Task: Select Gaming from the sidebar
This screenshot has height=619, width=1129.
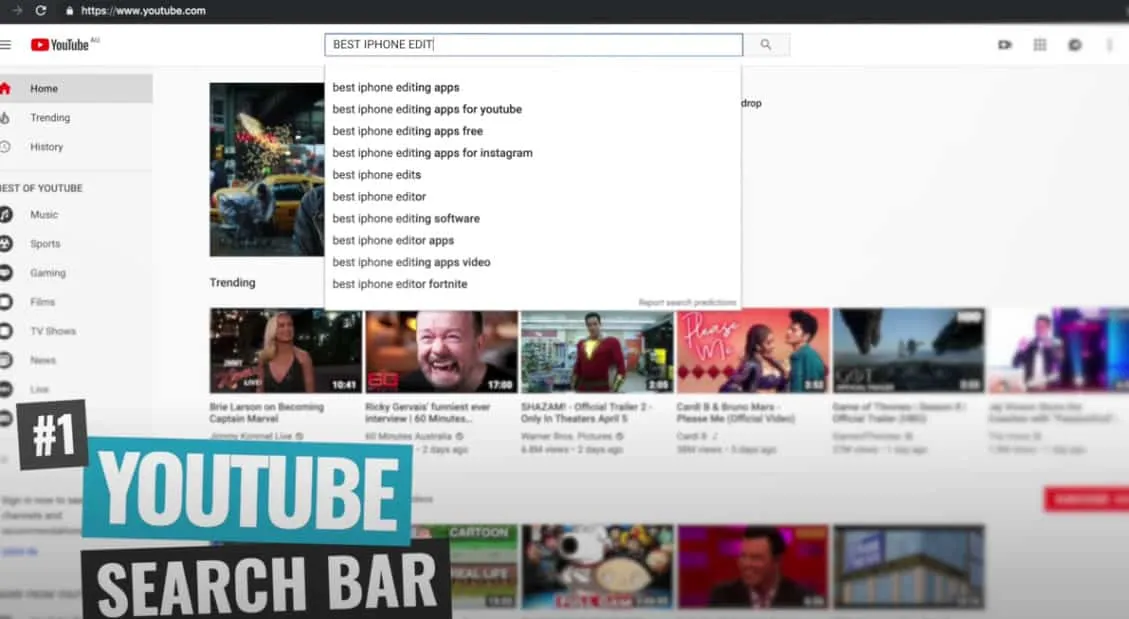Action: 47,273
